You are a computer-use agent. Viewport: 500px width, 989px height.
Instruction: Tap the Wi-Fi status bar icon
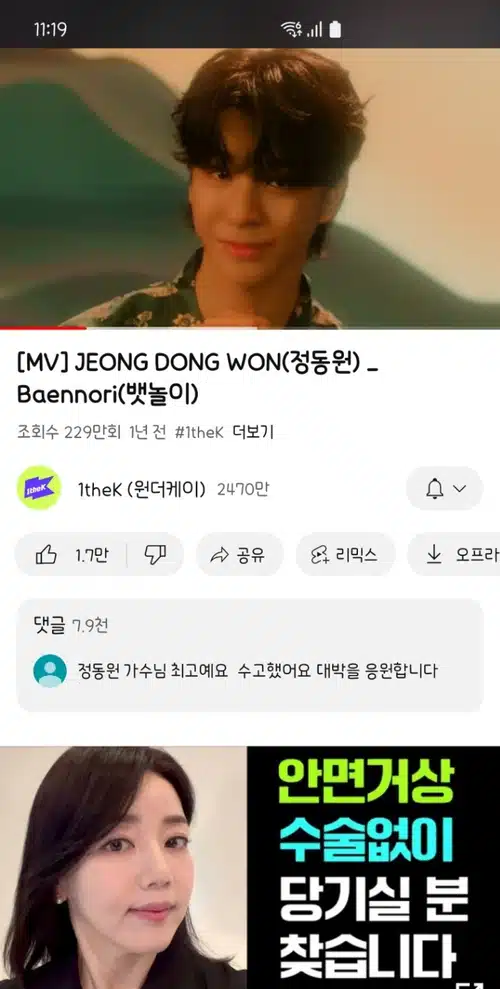click(x=291, y=29)
